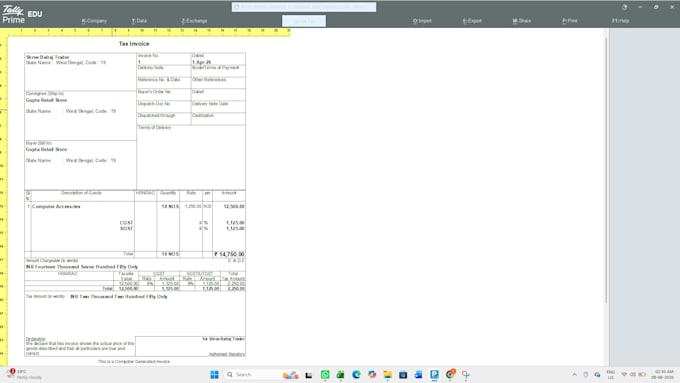Viewport: 680px width, 383px height.
Task: Open the dark blue calendar app icon on taskbar
Action: (x=403, y=374)
